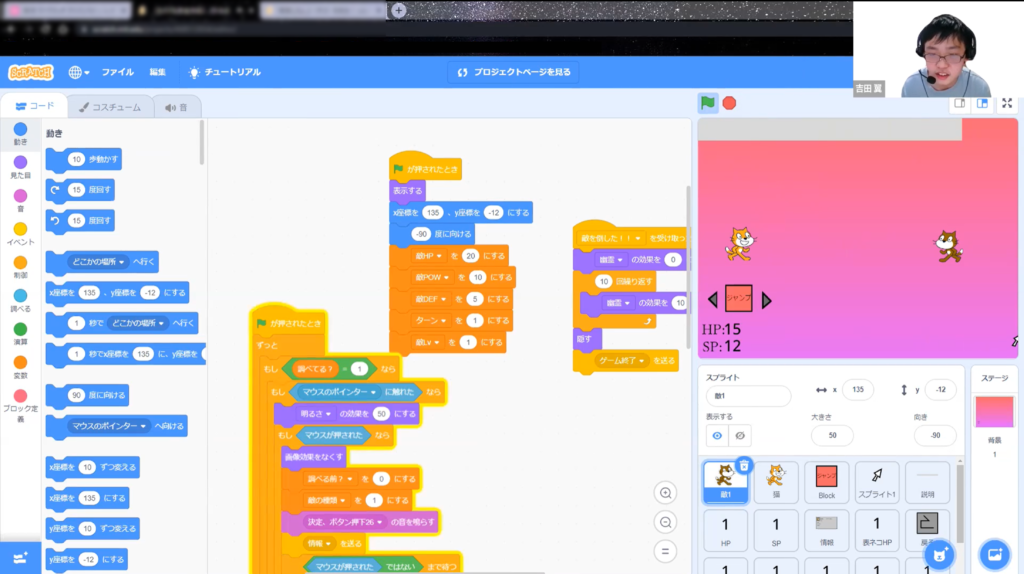Select the イベント block category
Image resolution: width=1024 pixels, height=574 pixels.
click(20, 234)
